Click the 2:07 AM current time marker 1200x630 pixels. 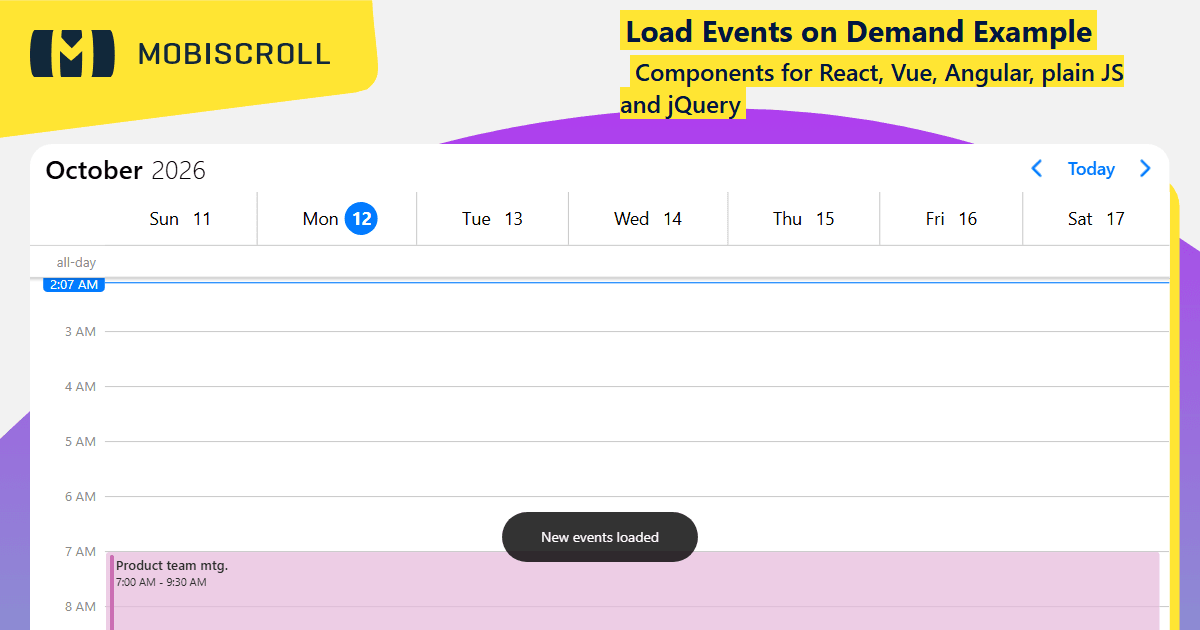pyautogui.click(x=74, y=285)
